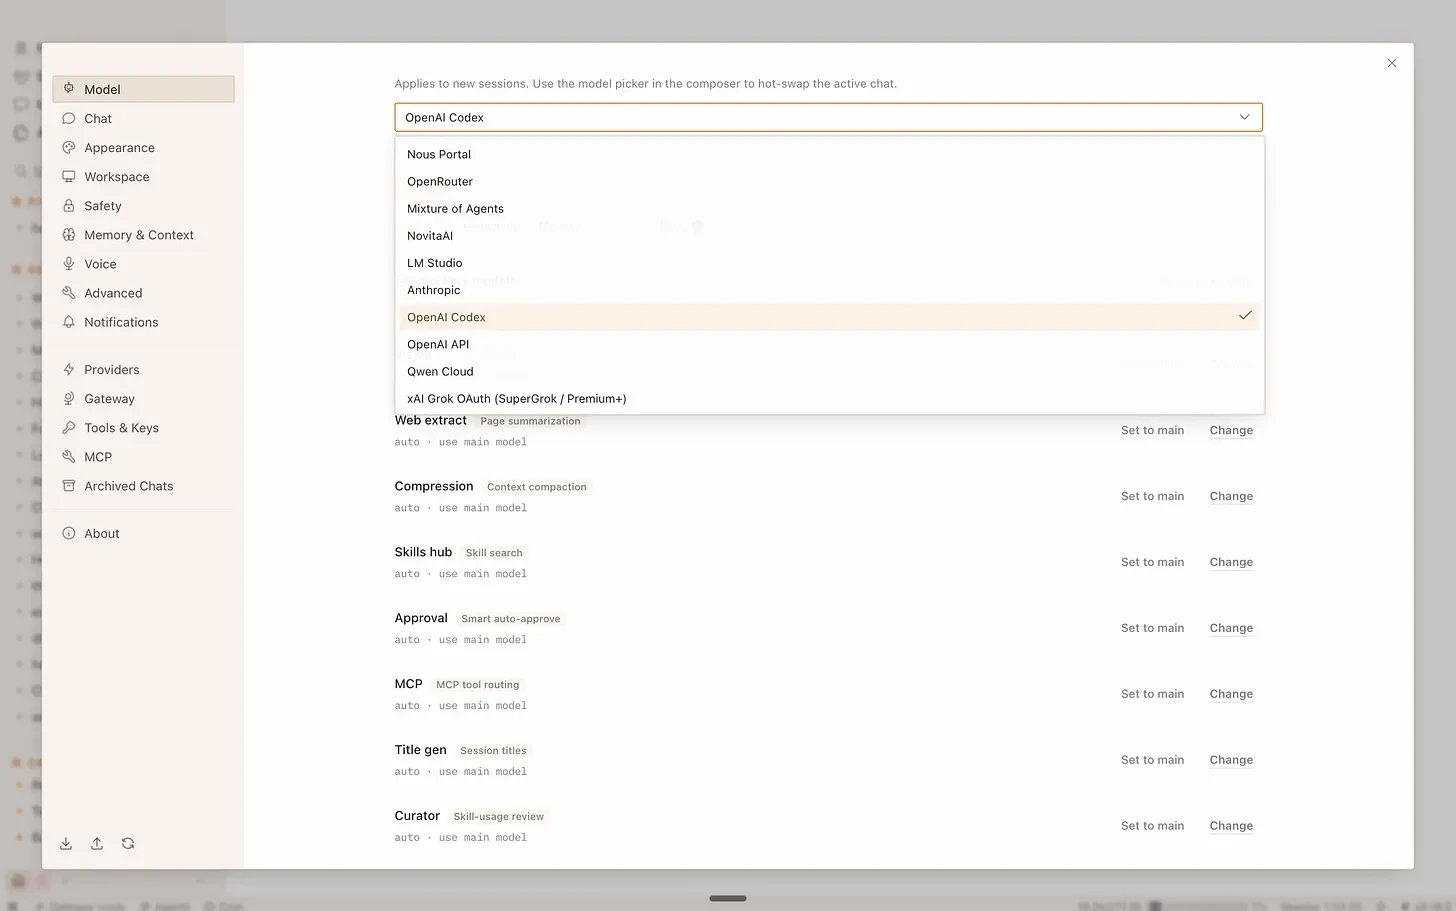Pick Mixture of Agents option
1456x911 pixels.
pos(828,208)
